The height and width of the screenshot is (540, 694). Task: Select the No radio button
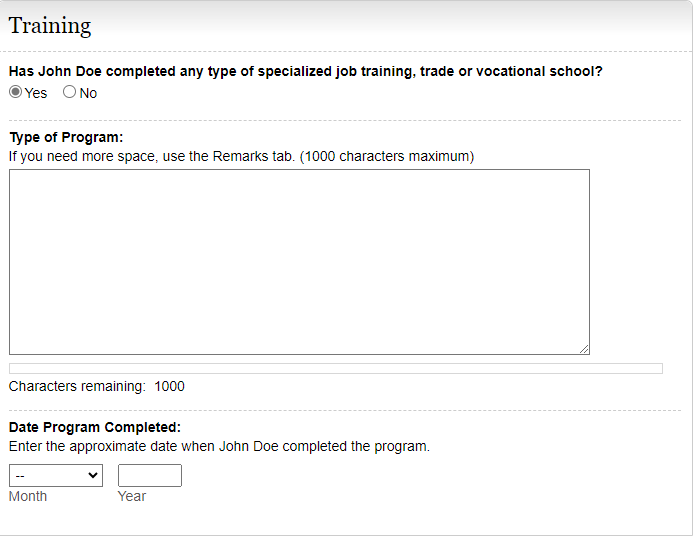click(70, 92)
